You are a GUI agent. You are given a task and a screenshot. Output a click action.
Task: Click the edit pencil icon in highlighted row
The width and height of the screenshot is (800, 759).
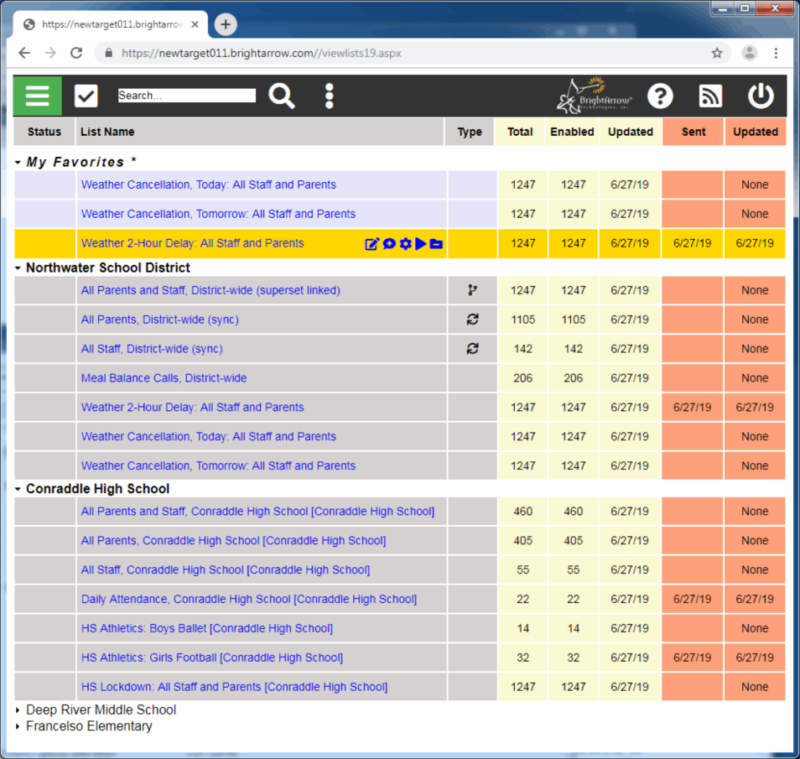click(372, 244)
